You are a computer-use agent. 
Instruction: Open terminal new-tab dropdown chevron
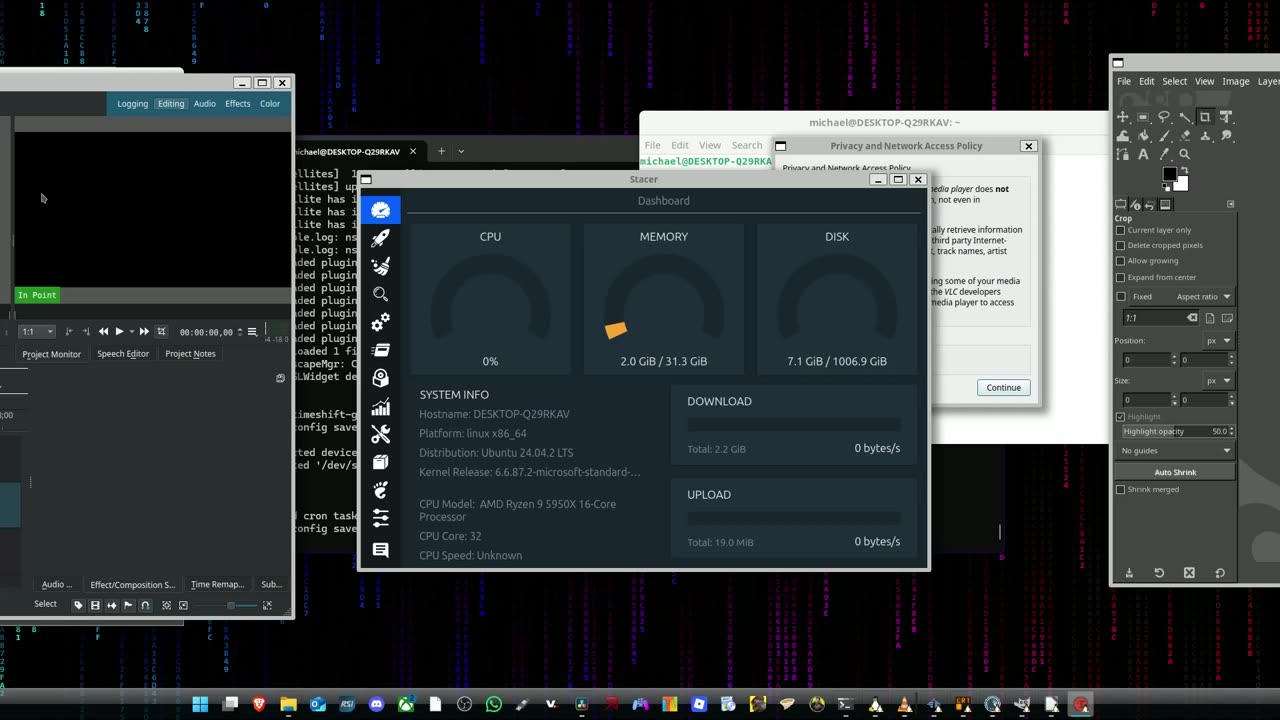461,151
